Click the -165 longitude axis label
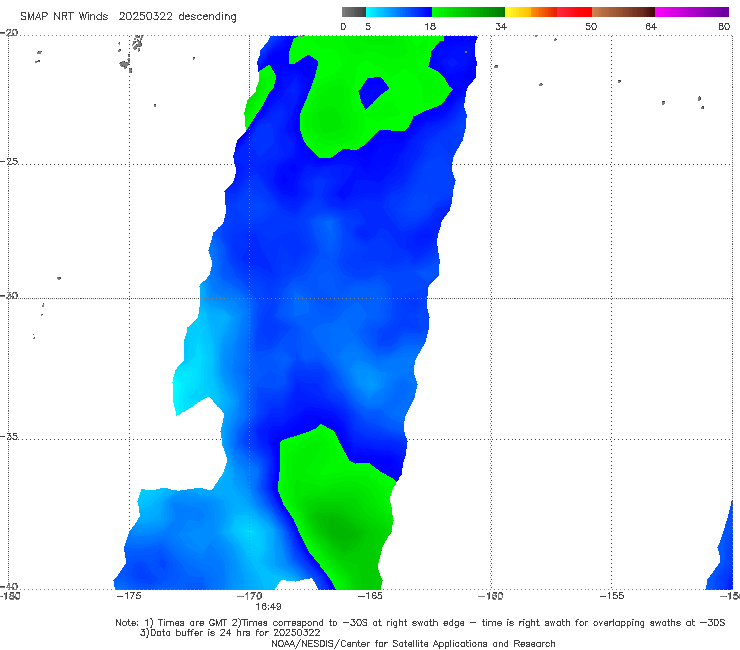The image size is (740, 650). click(x=370, y=596)
